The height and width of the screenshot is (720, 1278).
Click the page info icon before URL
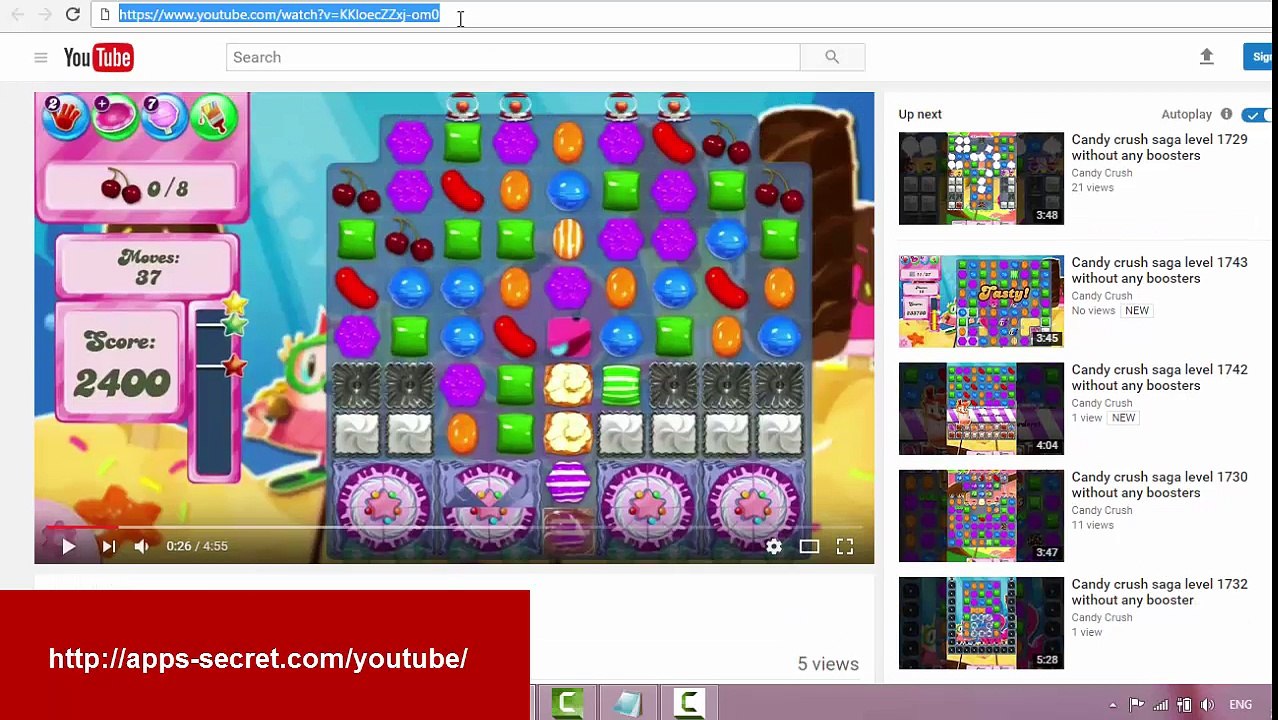[x=104, y=14]
